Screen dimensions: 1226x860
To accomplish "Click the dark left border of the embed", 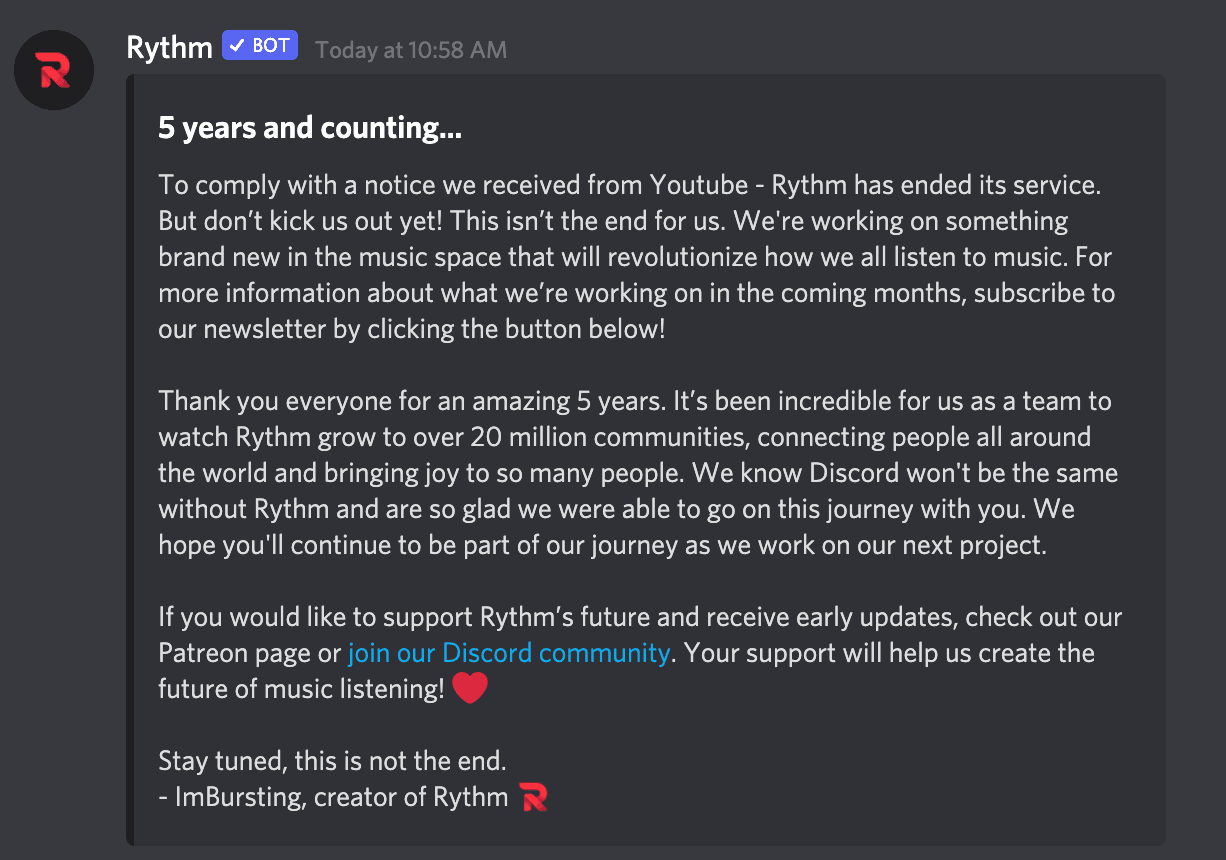I will [x=130, y=459].
